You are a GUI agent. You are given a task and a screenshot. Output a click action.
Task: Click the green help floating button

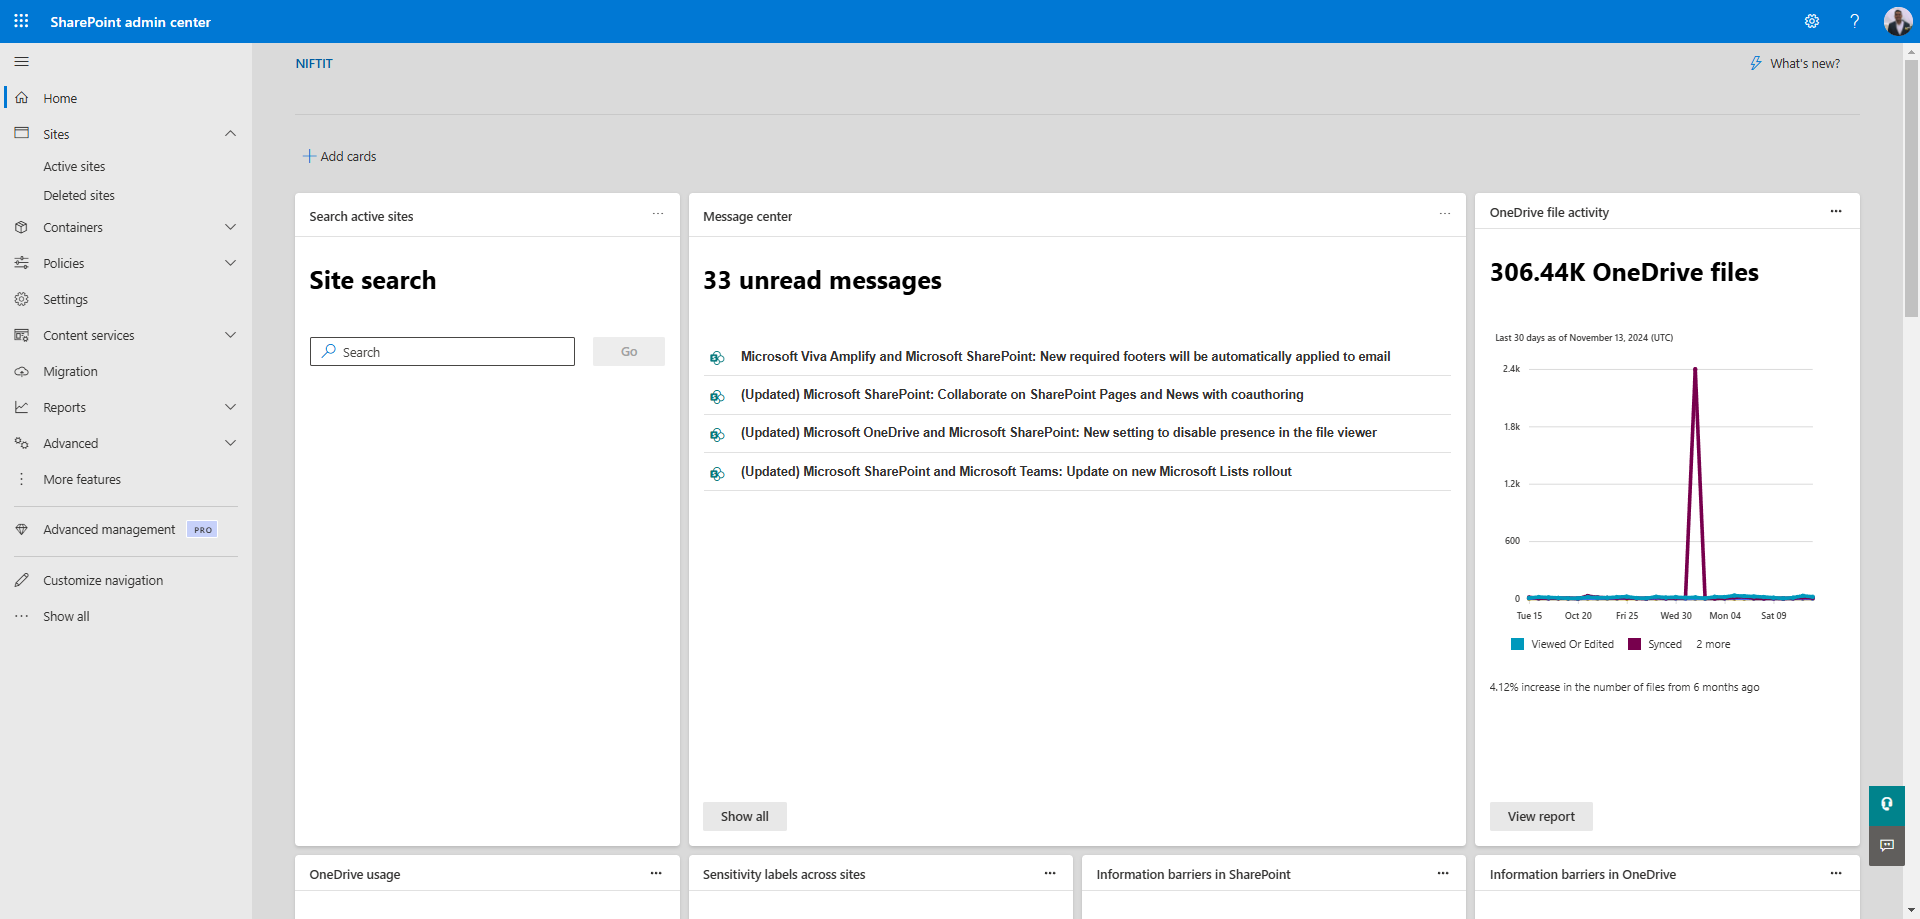1887,805
